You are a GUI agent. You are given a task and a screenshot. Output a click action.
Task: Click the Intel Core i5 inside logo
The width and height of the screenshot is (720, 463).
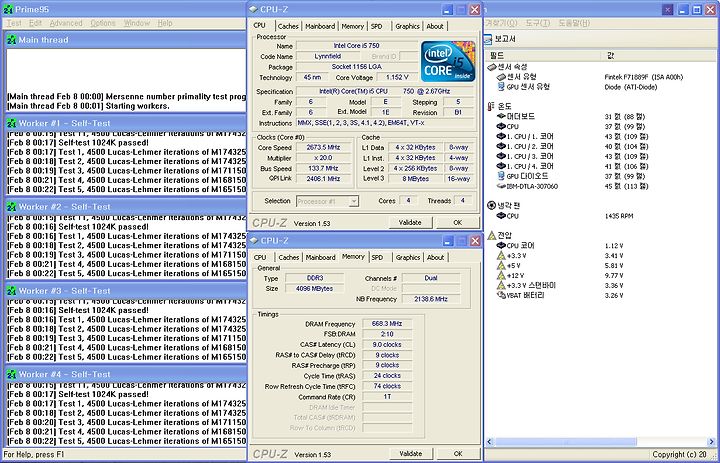click(x=448, y=61)
